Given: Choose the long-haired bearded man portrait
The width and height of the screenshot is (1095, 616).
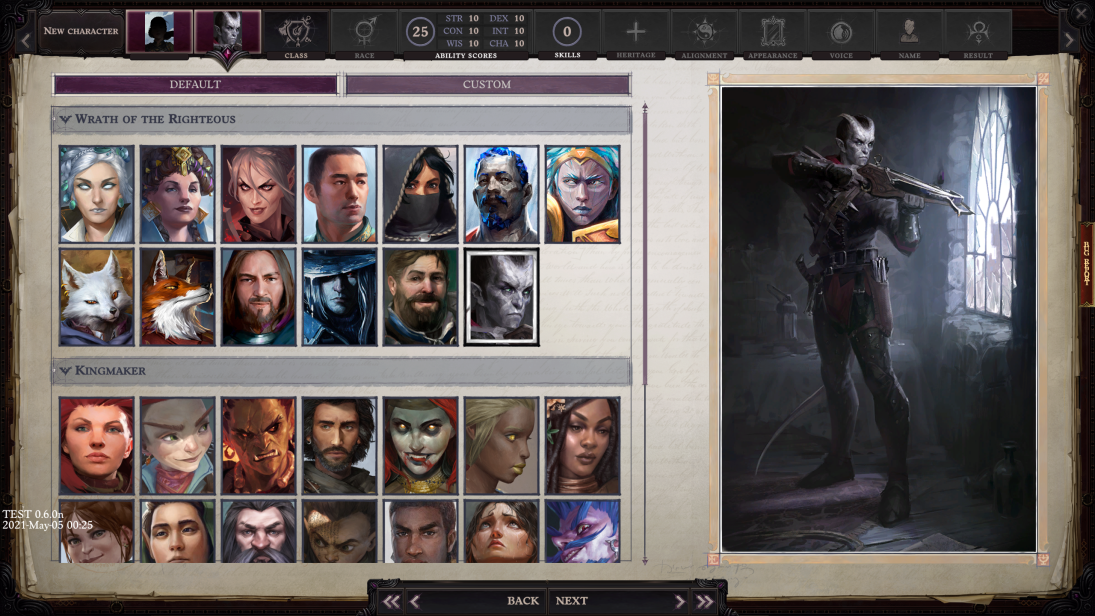Looking at the screenshot, I should [258, 298].
